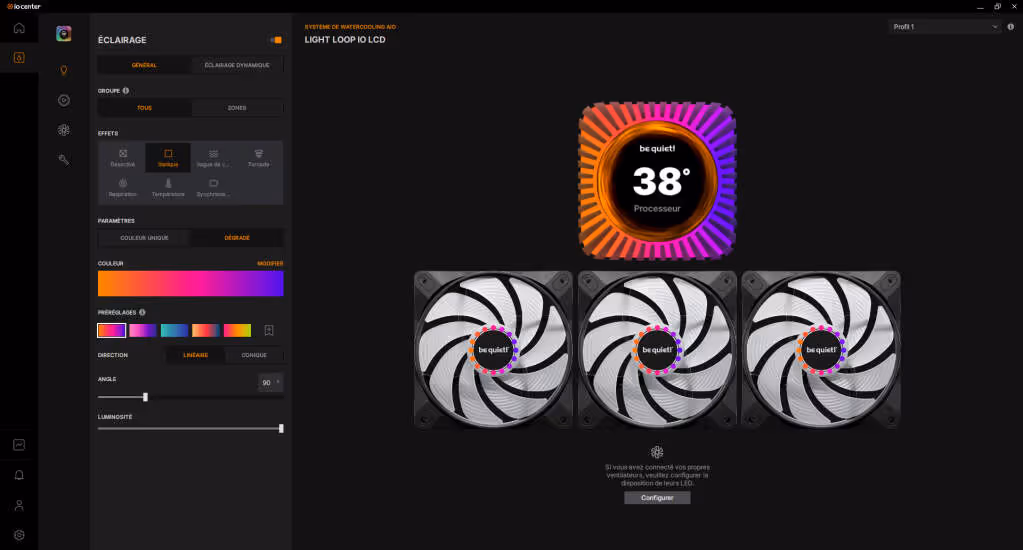The height and width of the screenshot is (550, 1023).
Task: Set direction to Conique
Action: point(254,355)
